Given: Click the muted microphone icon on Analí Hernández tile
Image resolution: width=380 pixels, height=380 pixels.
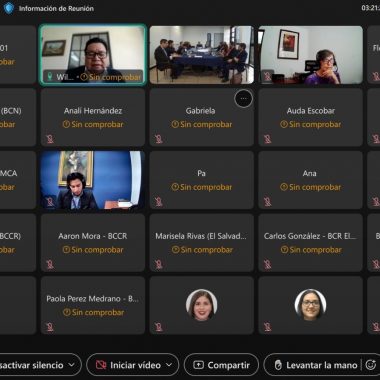Looking at the screenshot, I should click(50, 139).
